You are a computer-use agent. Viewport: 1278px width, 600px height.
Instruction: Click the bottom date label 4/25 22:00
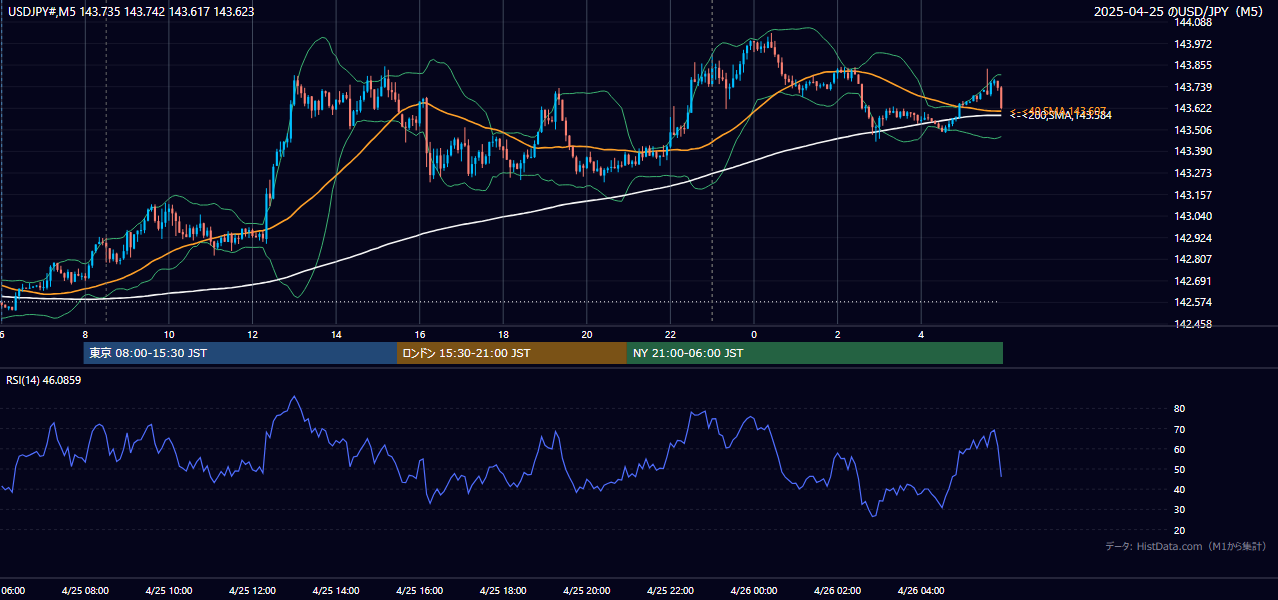pyautogui.click(x=670, y=590)
